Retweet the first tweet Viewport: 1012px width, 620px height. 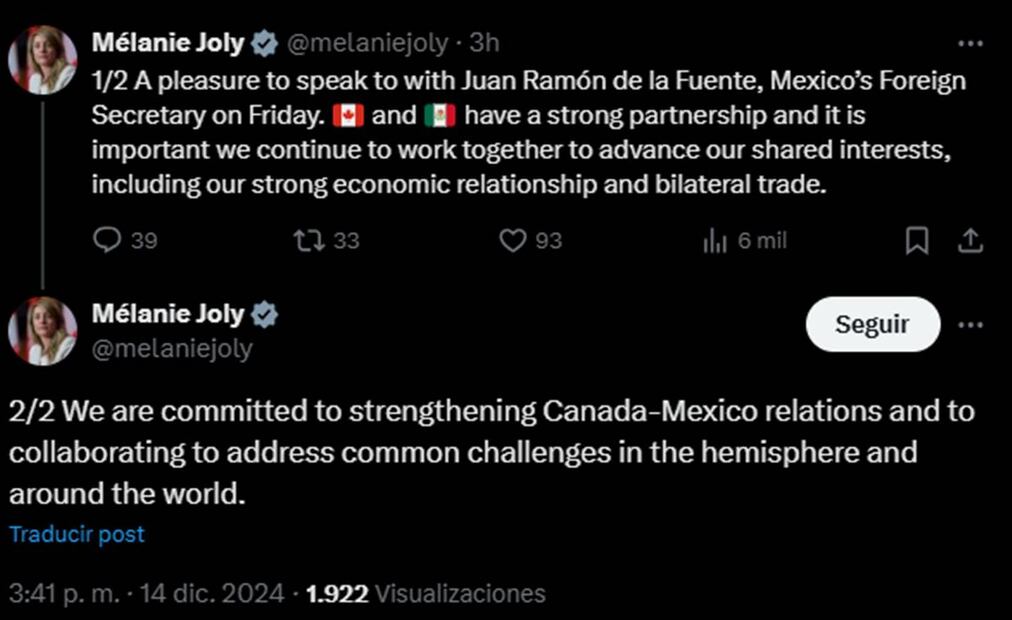tap(311, 240)
